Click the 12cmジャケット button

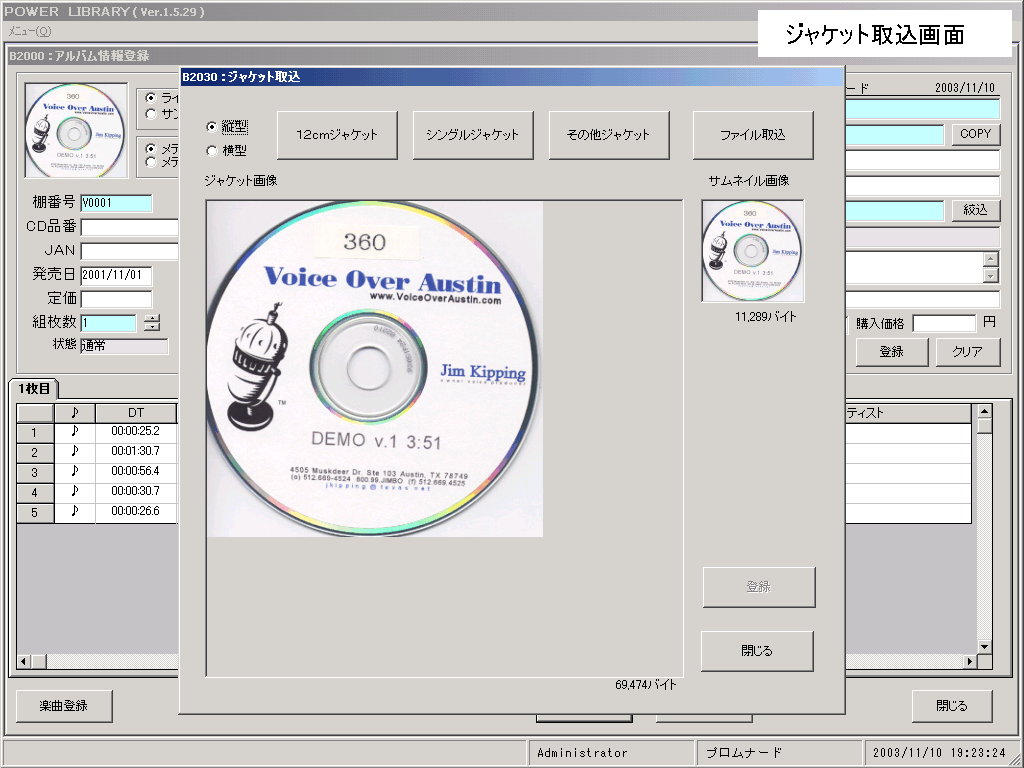[x=337, y=135]
